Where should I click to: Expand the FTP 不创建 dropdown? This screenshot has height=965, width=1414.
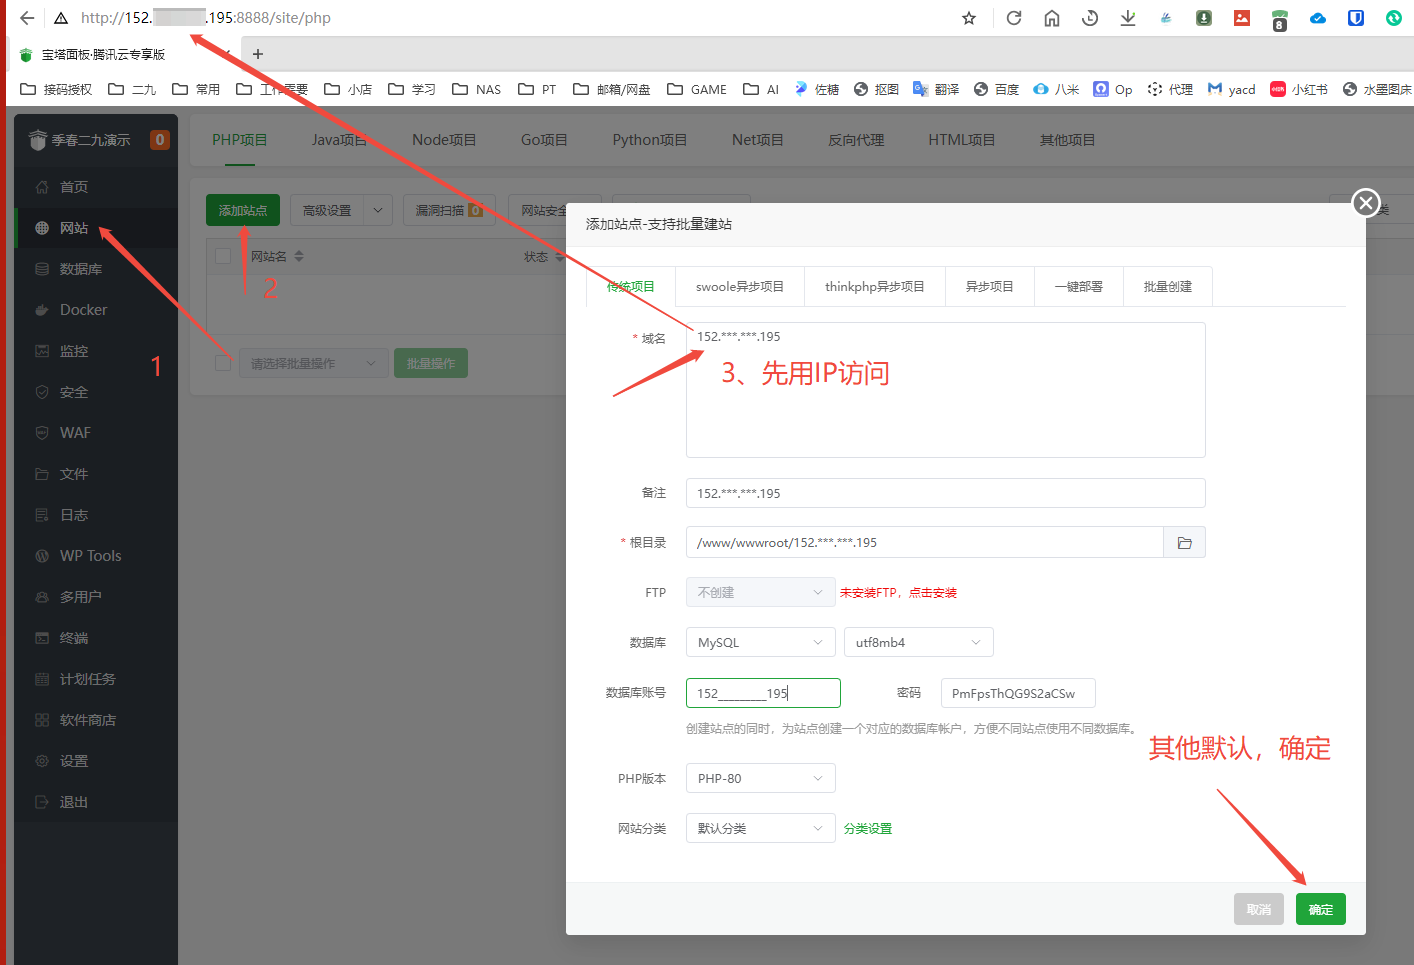point(760,592)
